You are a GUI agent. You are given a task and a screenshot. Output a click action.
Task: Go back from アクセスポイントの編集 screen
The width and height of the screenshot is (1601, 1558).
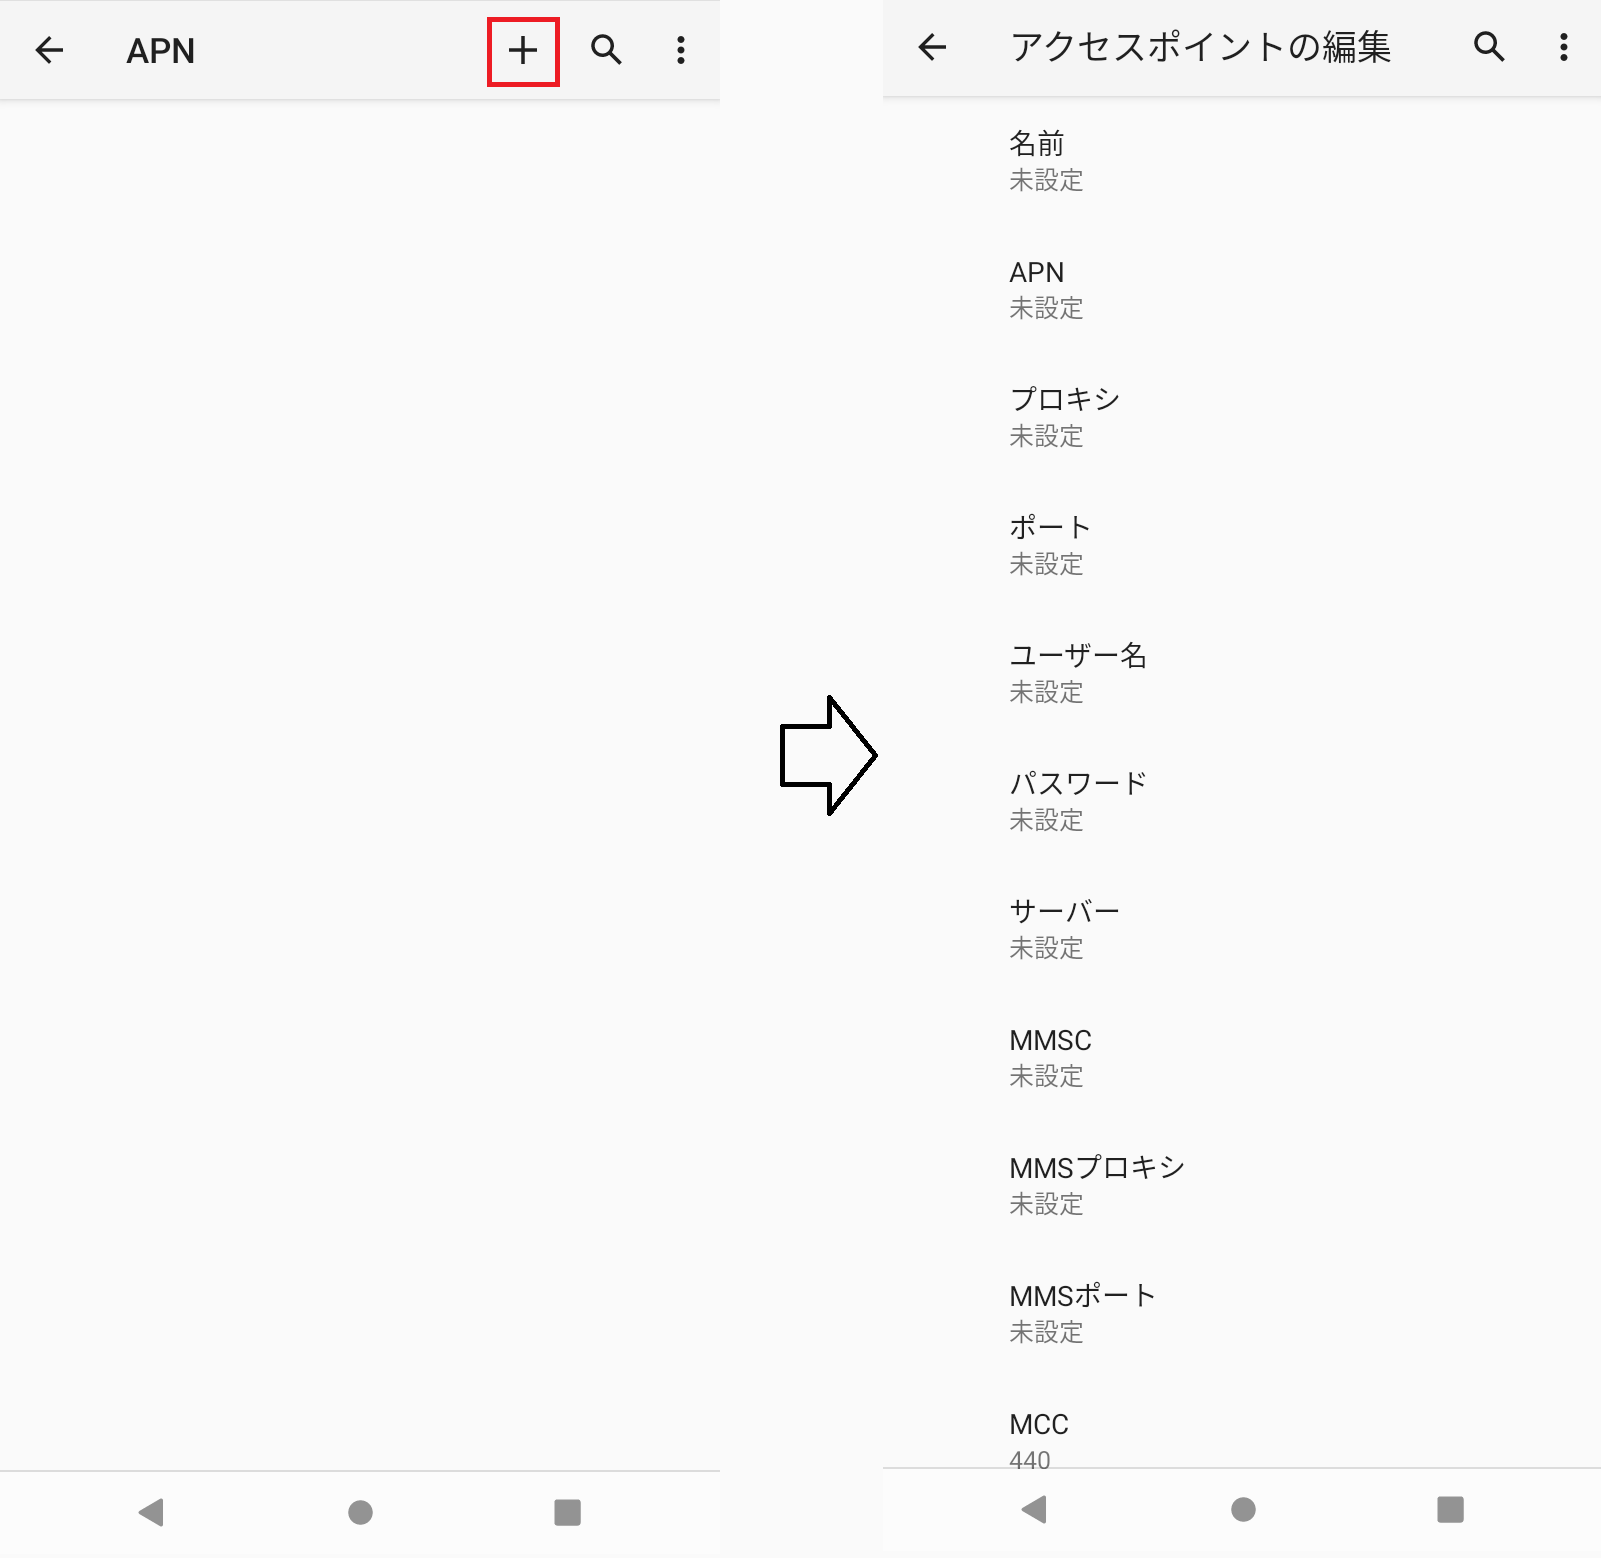click(932, 47)
